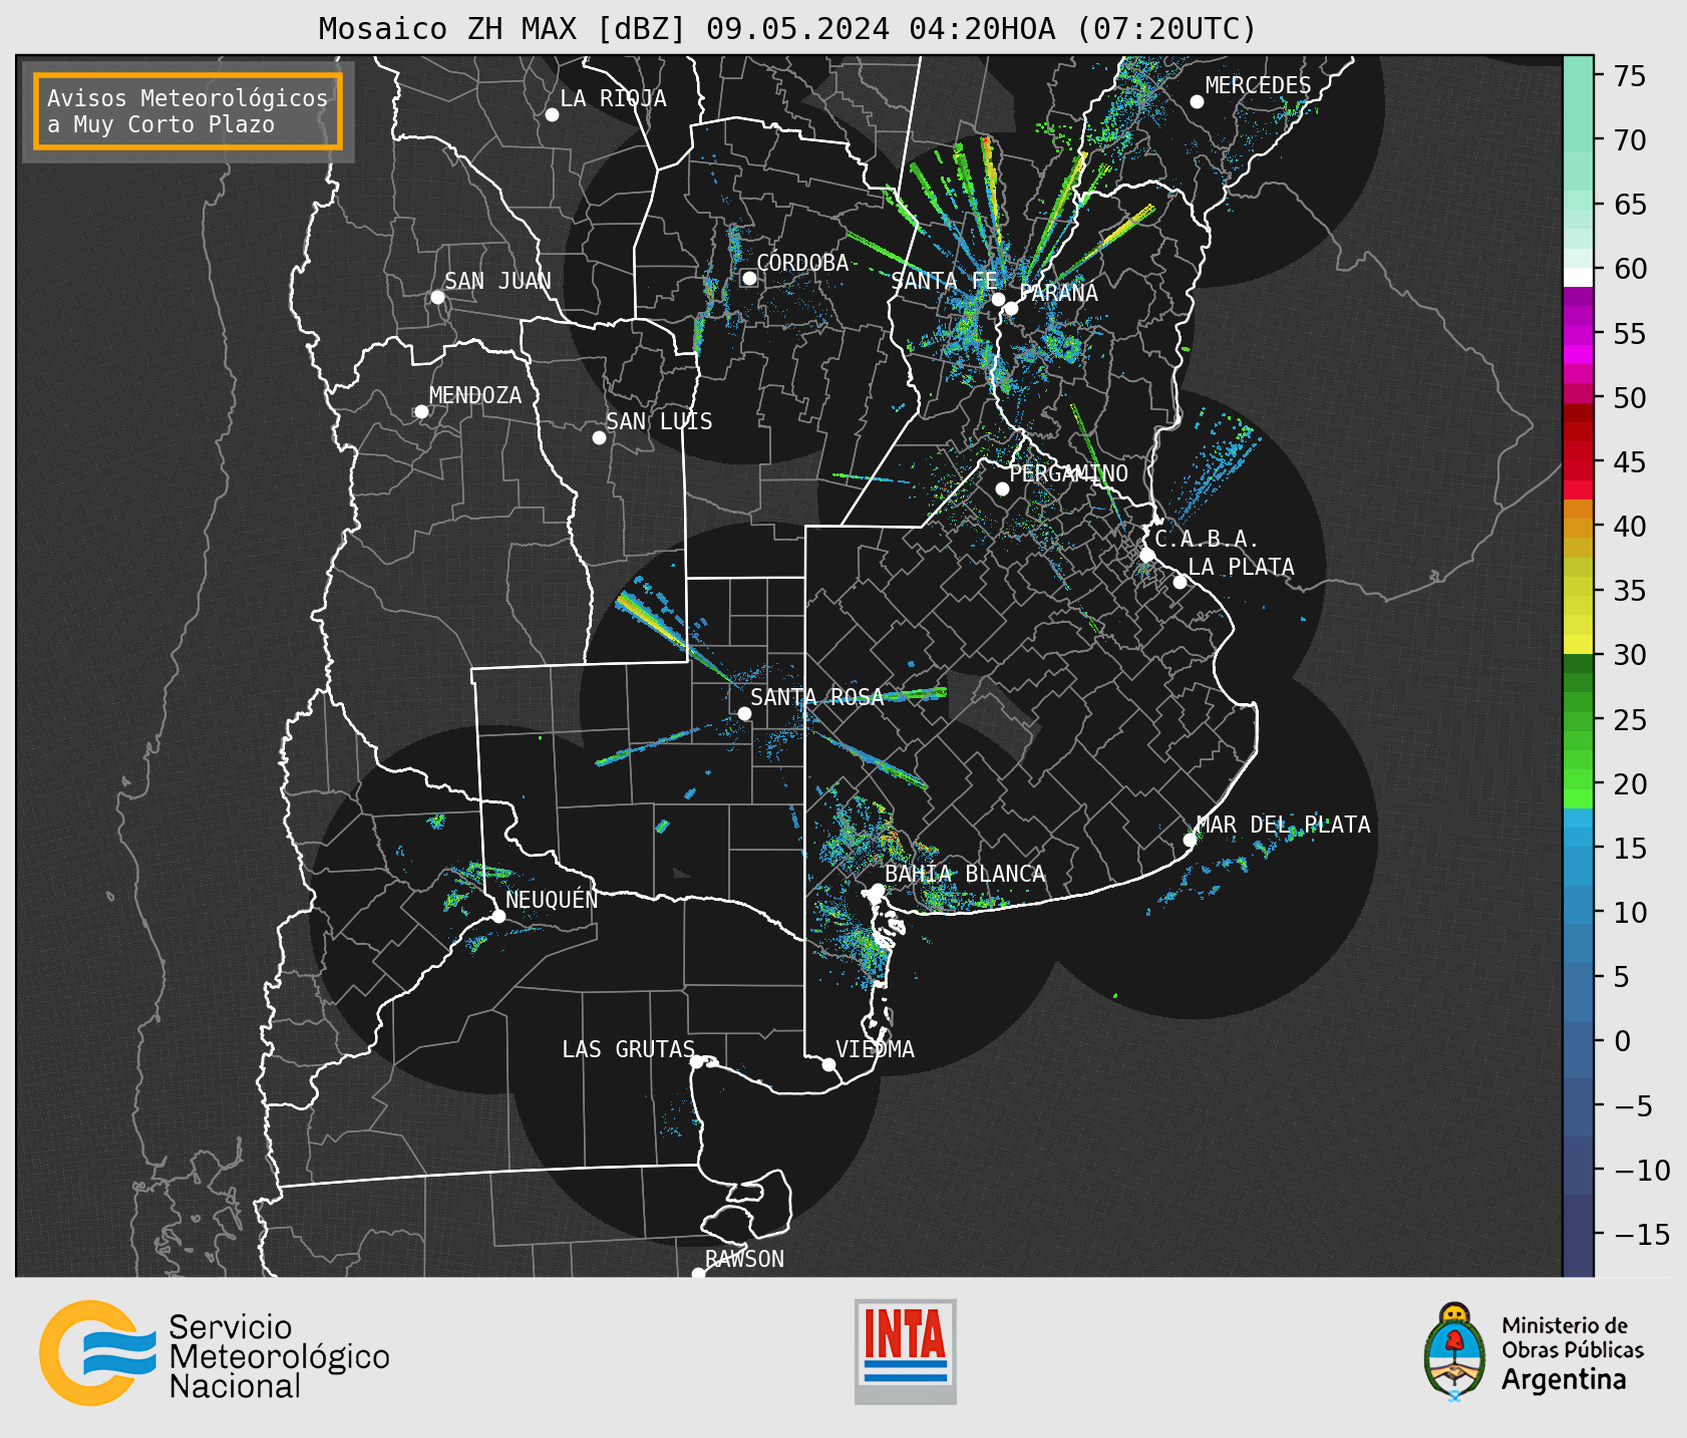This screenshot has width=1687, height=1438.
Task: Click the 60 dBZ white band on colorbar
Action: point(1577,276)
